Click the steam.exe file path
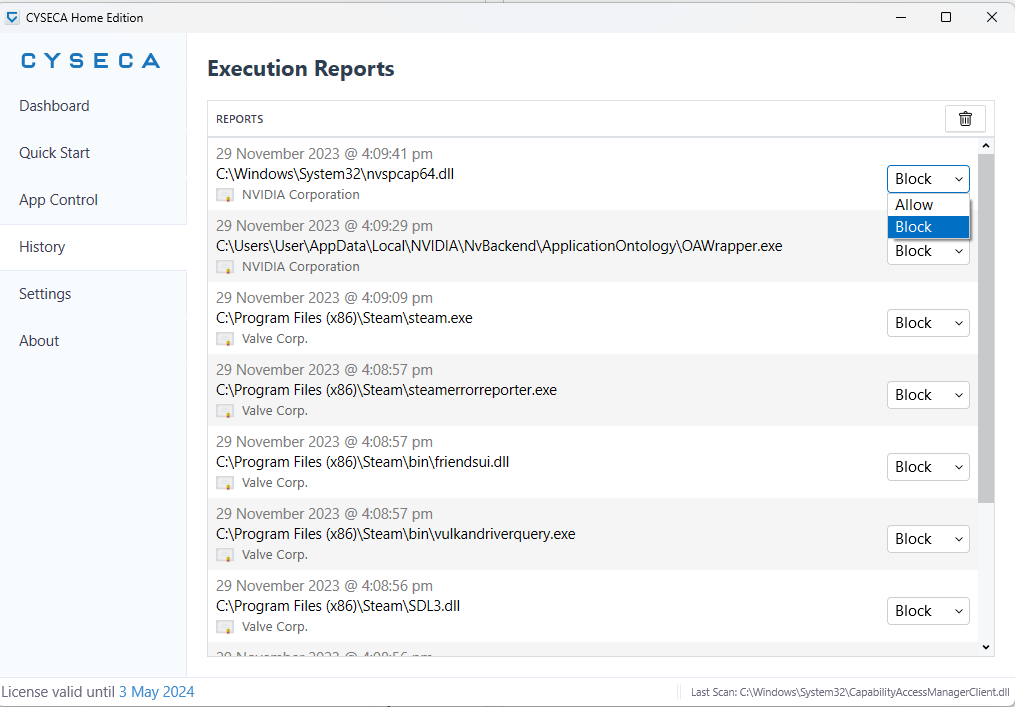This screenshot has width=1015, height=707. (x=344, y=318)
